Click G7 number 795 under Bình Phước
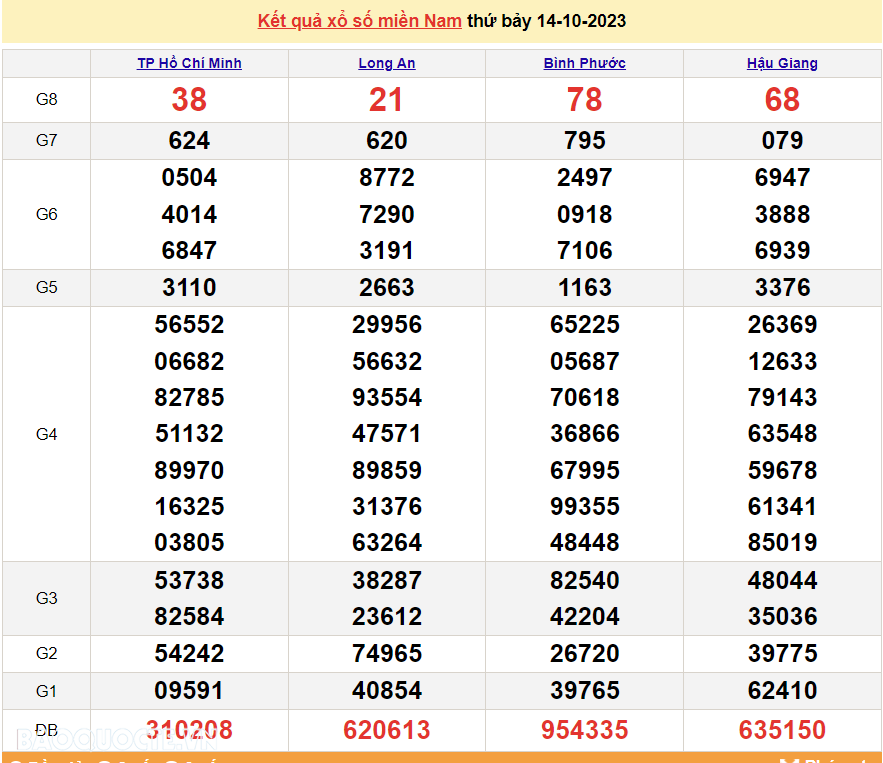The width and height of the screenshot is (883, 763). [584, 141]
